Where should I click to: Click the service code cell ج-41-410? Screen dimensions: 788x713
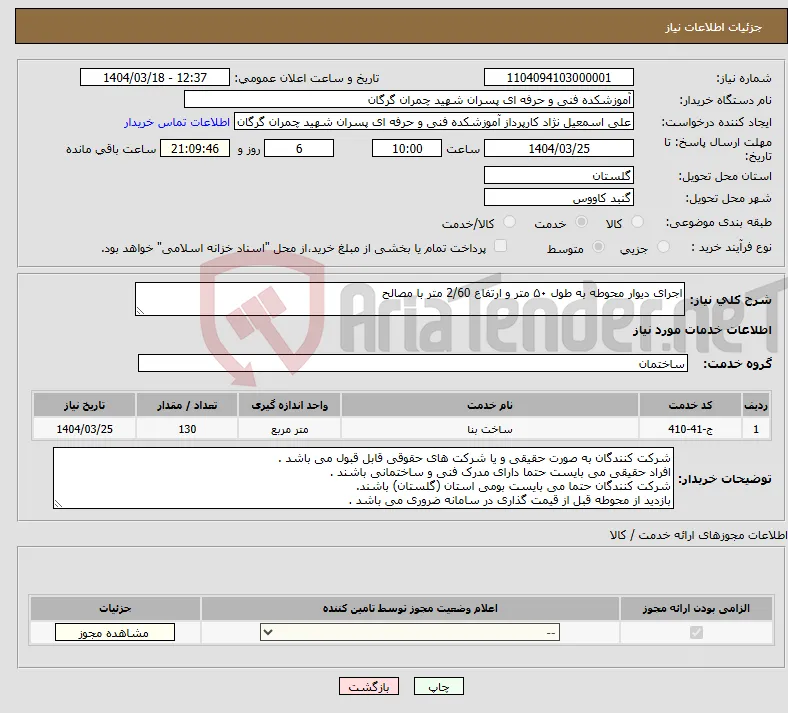point(691,429)
